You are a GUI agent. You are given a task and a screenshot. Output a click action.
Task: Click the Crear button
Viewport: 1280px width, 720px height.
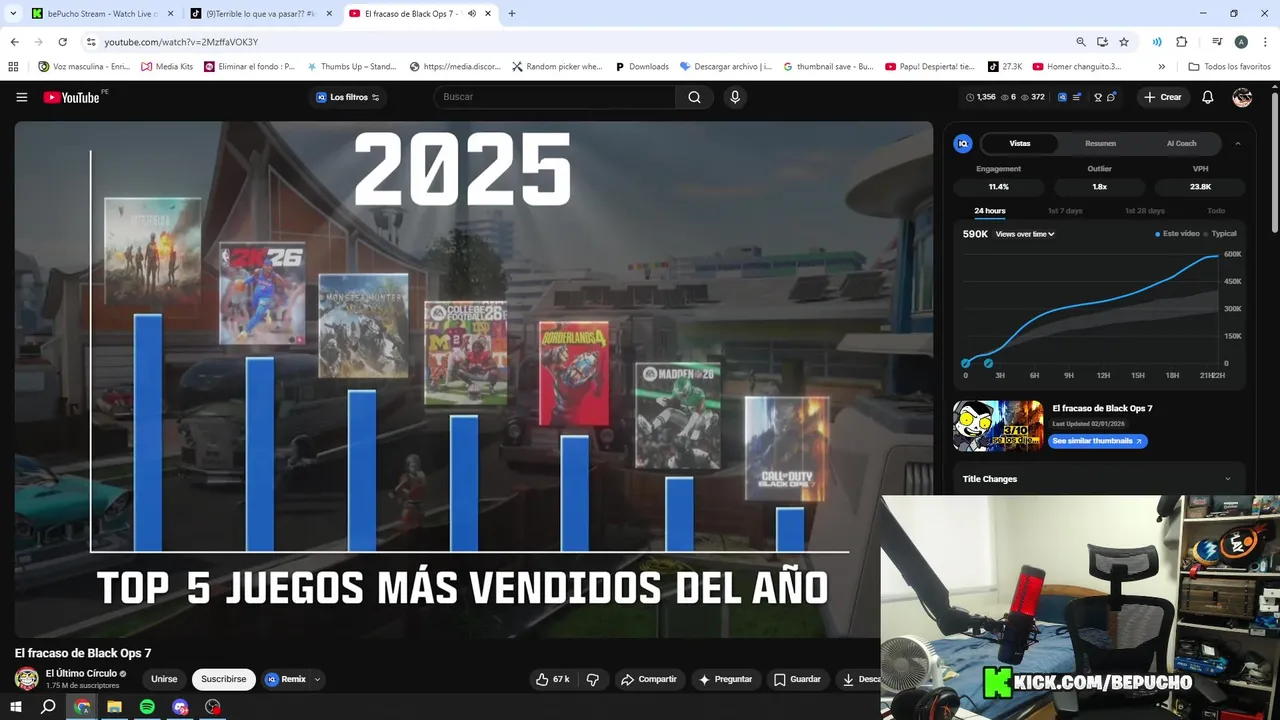point(1163,97)
